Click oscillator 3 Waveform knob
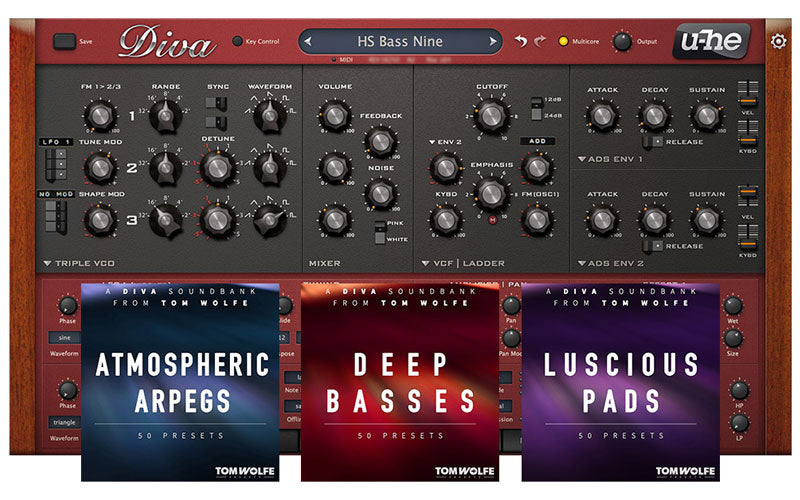This screenshot has height=500, width=800. click(270, 220)
